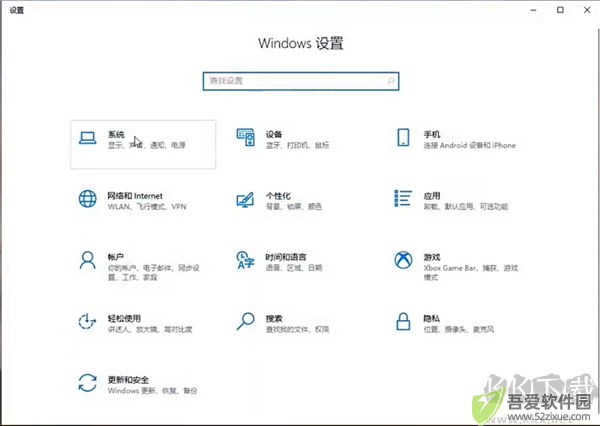This screenshot has height=426, width=600.
Task: Open the 时间和语言 clock icon
Action: (x=245, y=260)
